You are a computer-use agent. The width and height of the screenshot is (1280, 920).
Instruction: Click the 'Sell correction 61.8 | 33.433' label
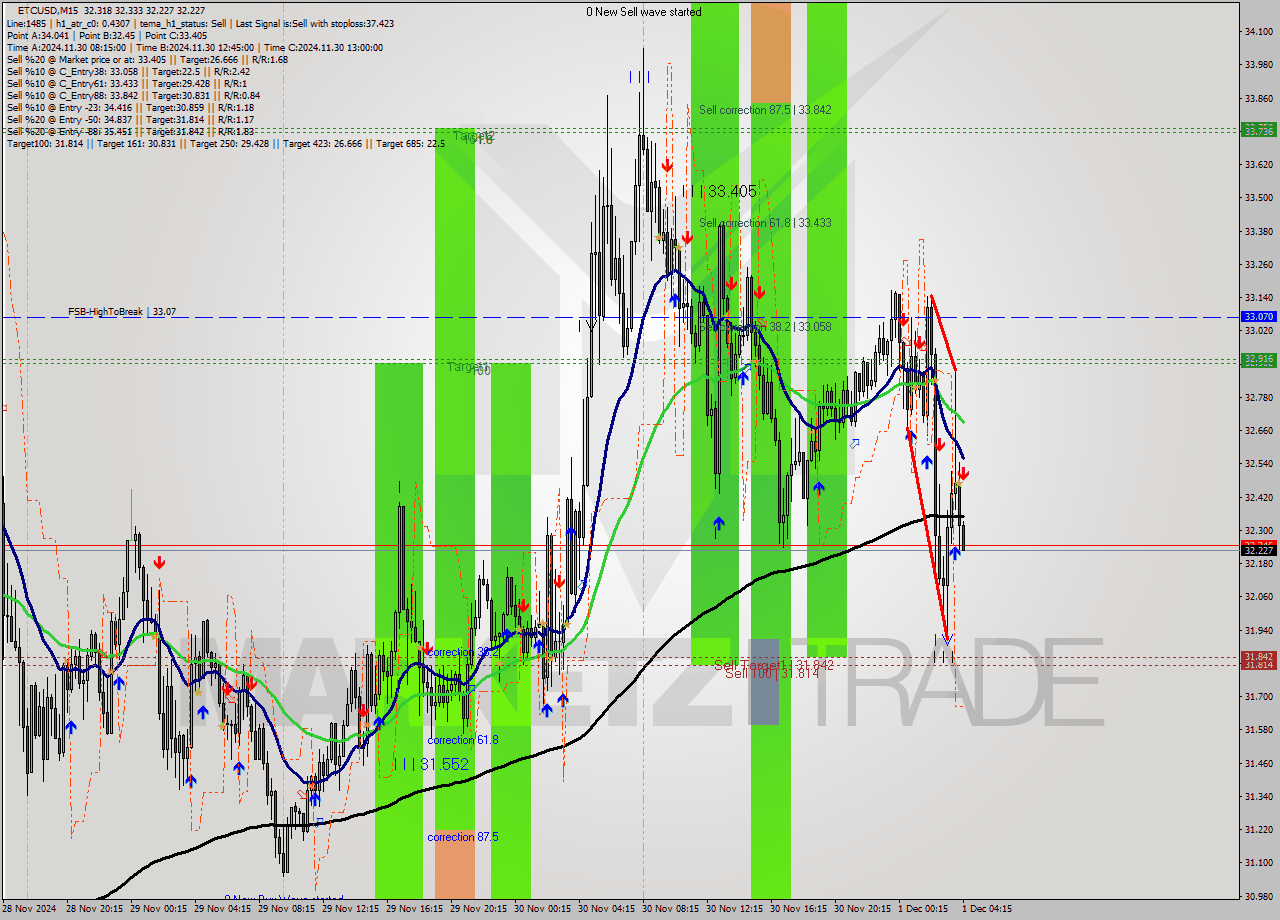[765, 223]
